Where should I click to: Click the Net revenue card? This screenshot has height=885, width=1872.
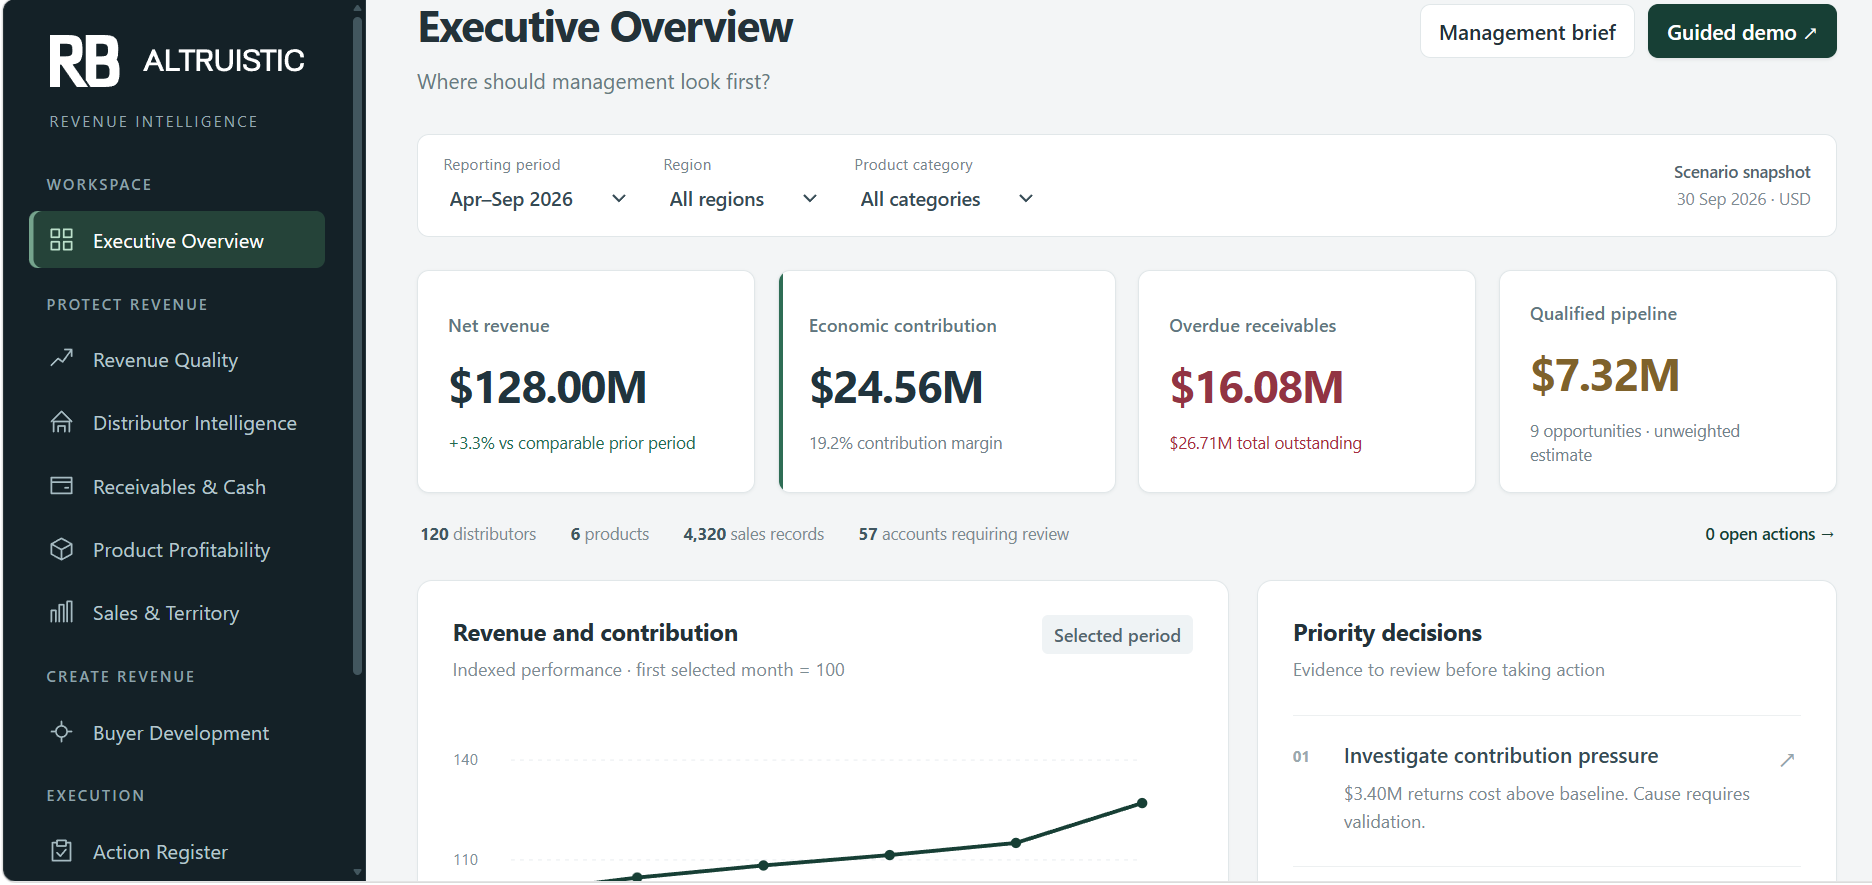[586, 381]
